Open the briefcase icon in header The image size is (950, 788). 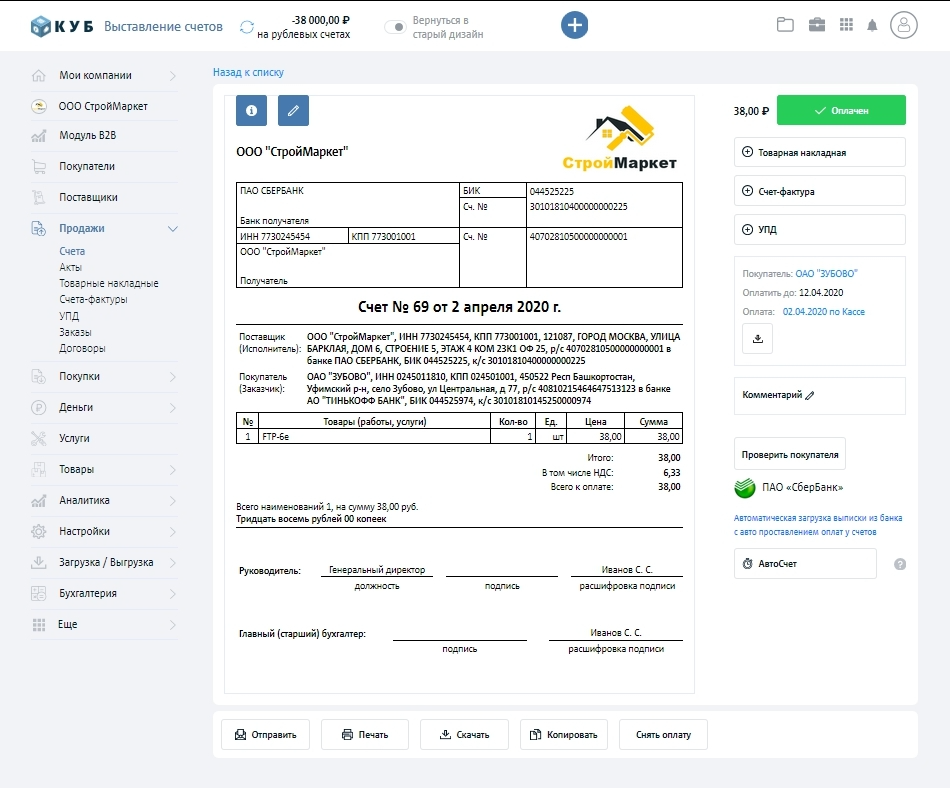[x=817, y=25]
